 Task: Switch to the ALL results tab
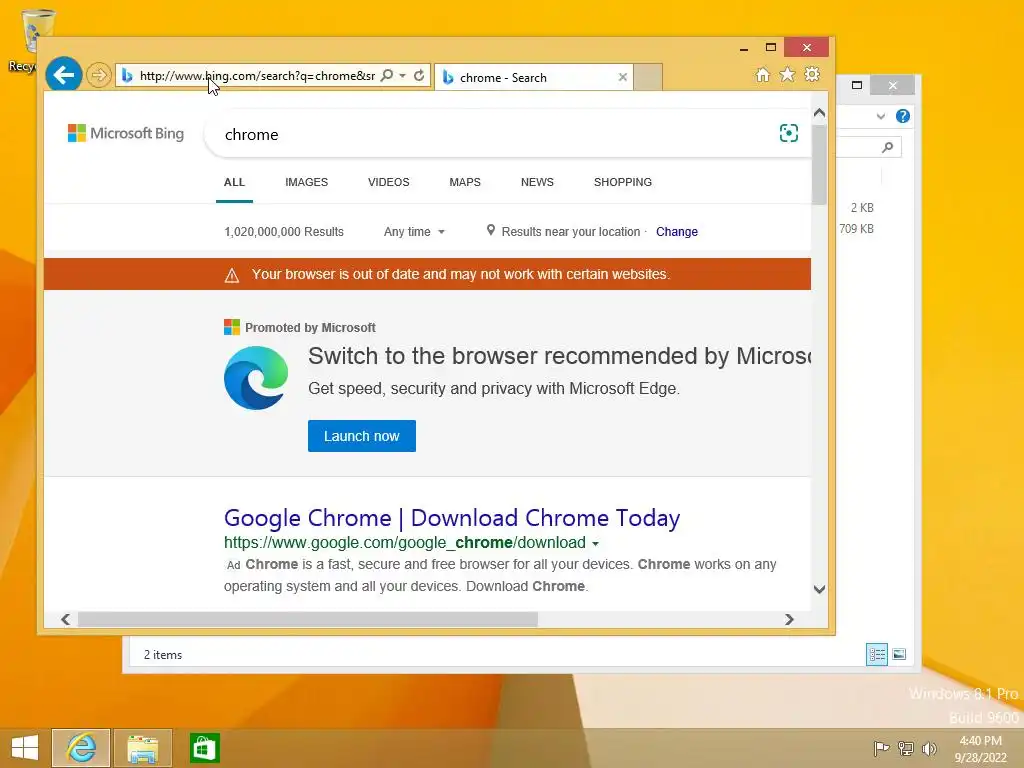pyautogui.click(x=234, y=182)
